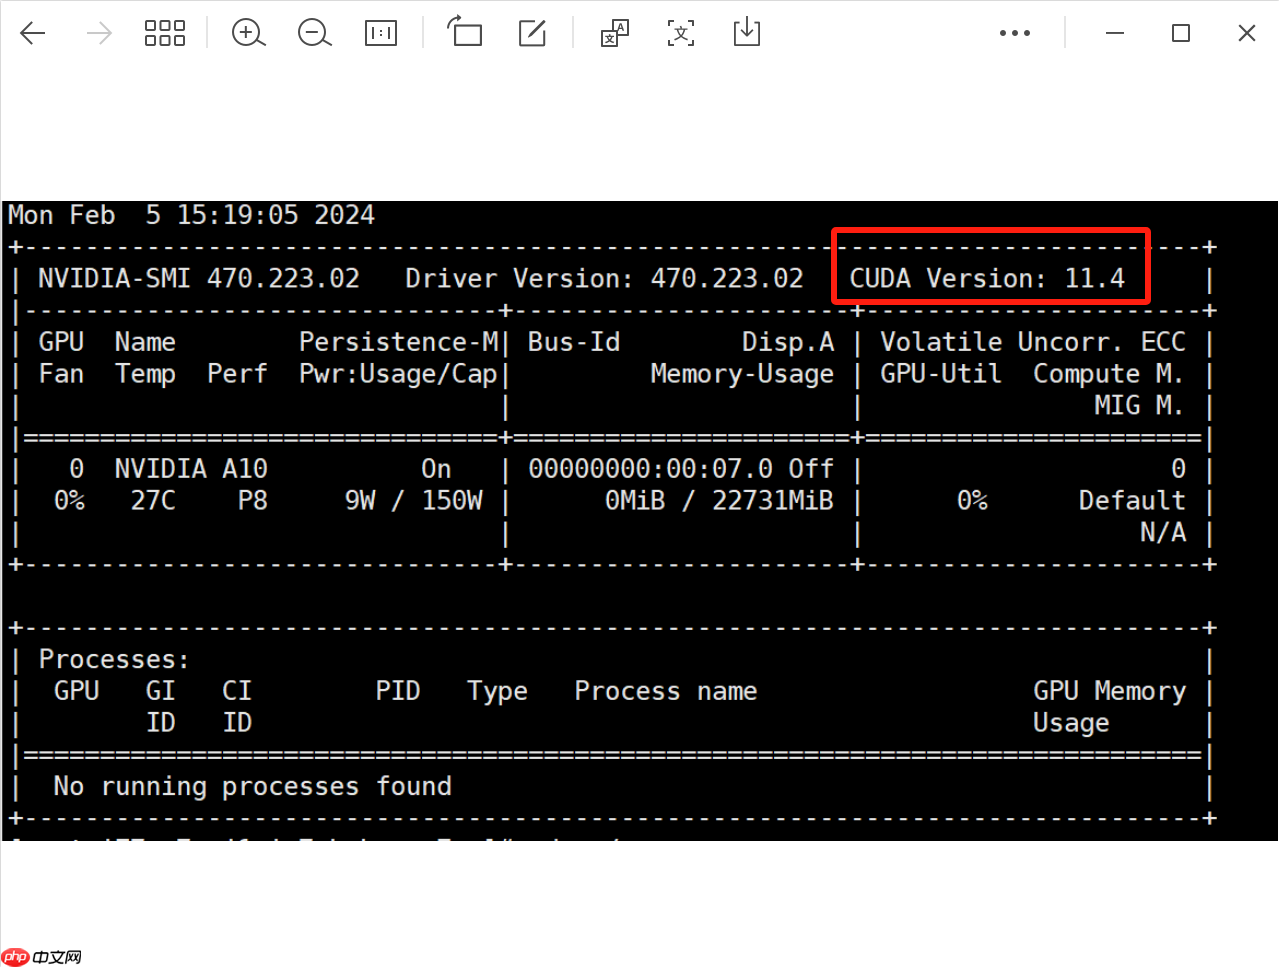Screen dimensions: 1279x967
Task: Click the 'Bus-Id' column header
Action: point(574,342)
